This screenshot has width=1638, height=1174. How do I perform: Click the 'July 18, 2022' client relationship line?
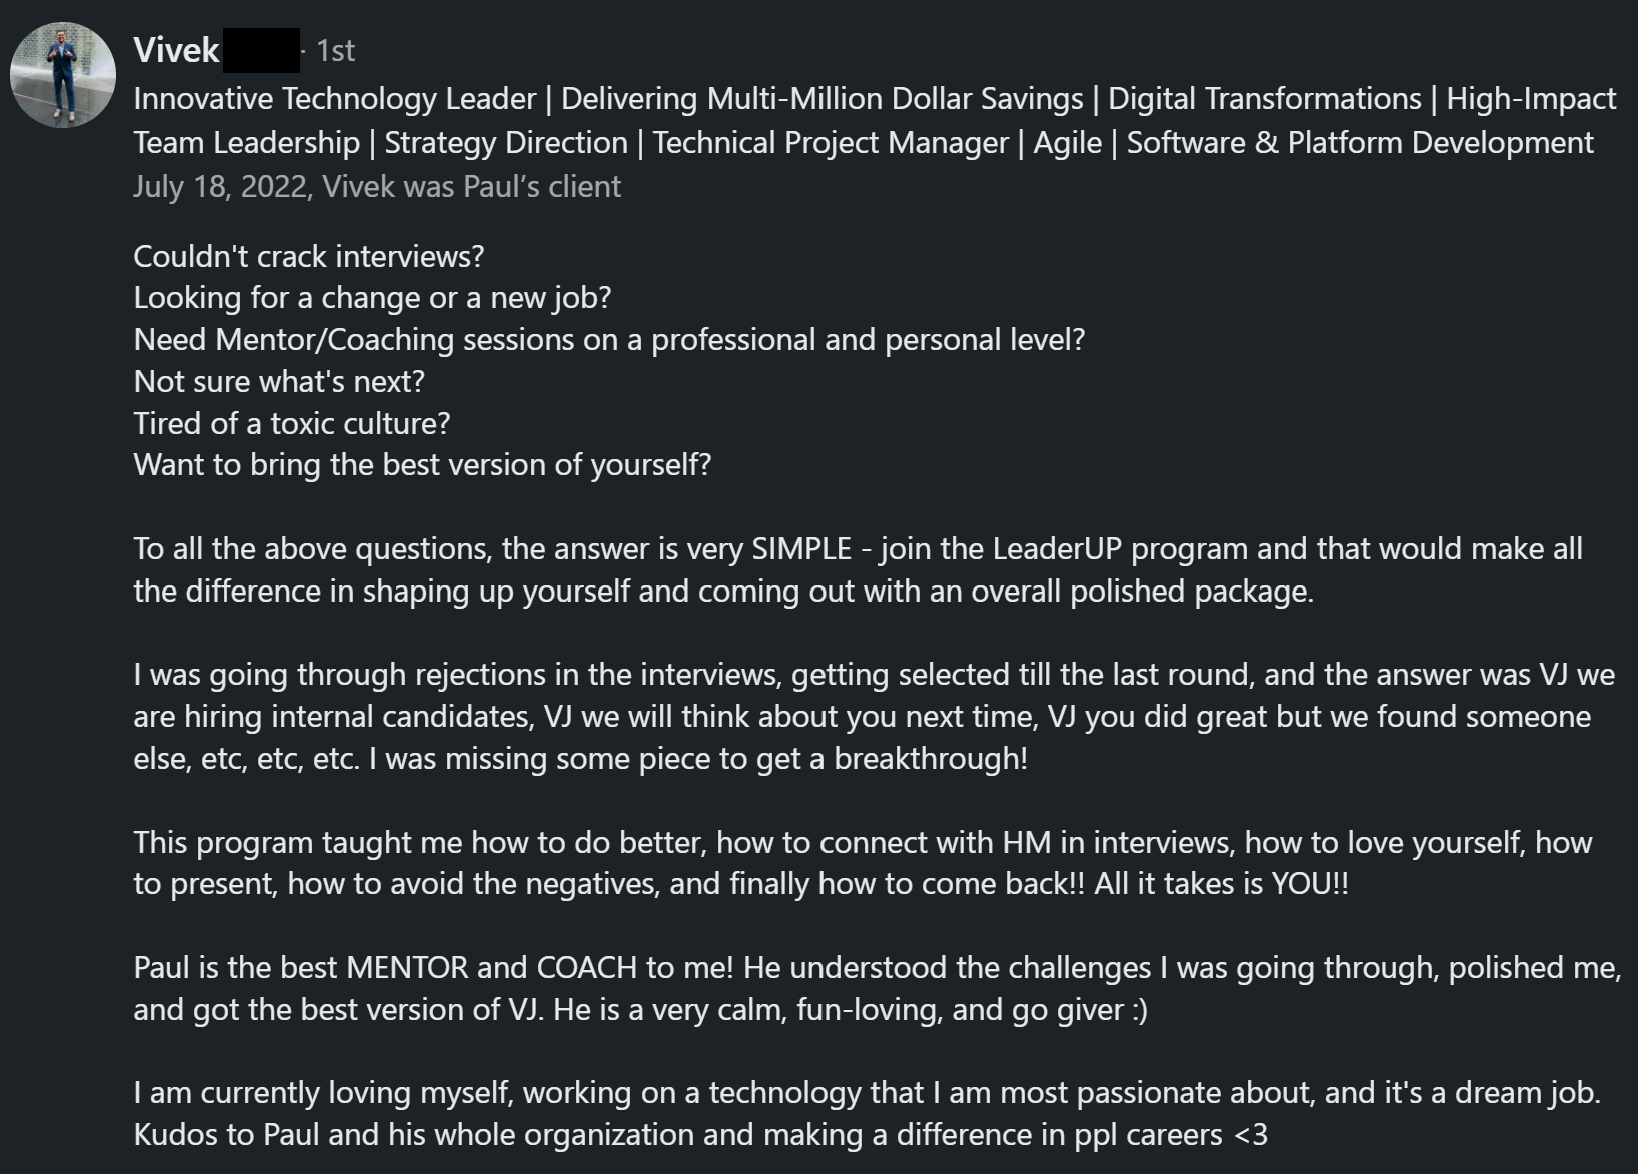click(x=377, y=186)
